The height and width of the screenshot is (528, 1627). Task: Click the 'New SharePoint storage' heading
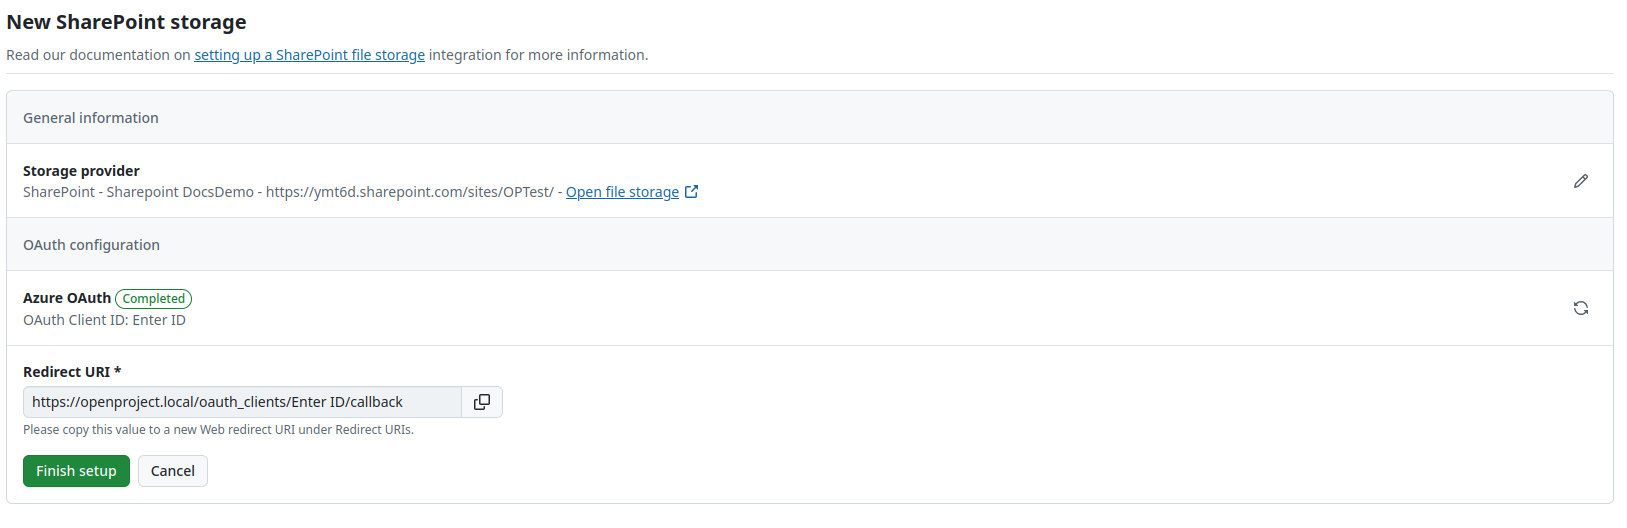(x=126, y=22)
